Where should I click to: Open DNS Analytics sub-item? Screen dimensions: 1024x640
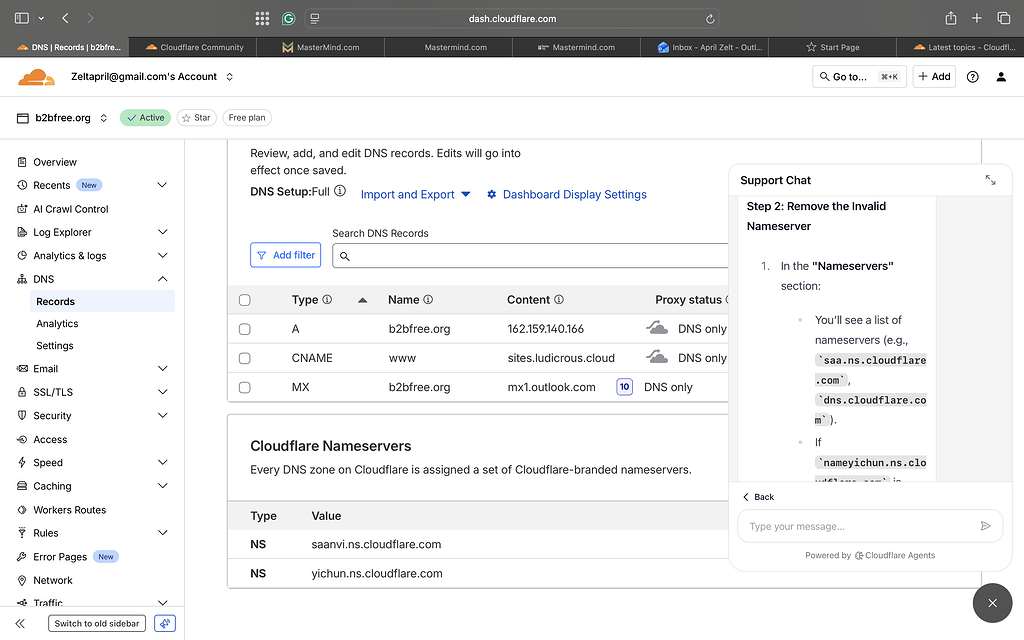[57, 324]
